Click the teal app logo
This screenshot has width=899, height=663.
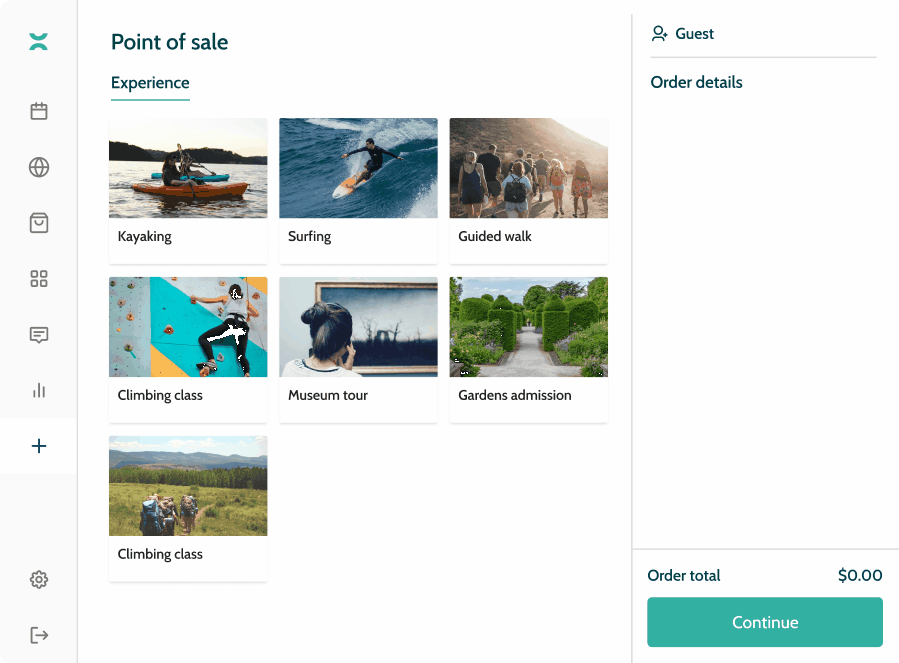click(x=39, y=41)
